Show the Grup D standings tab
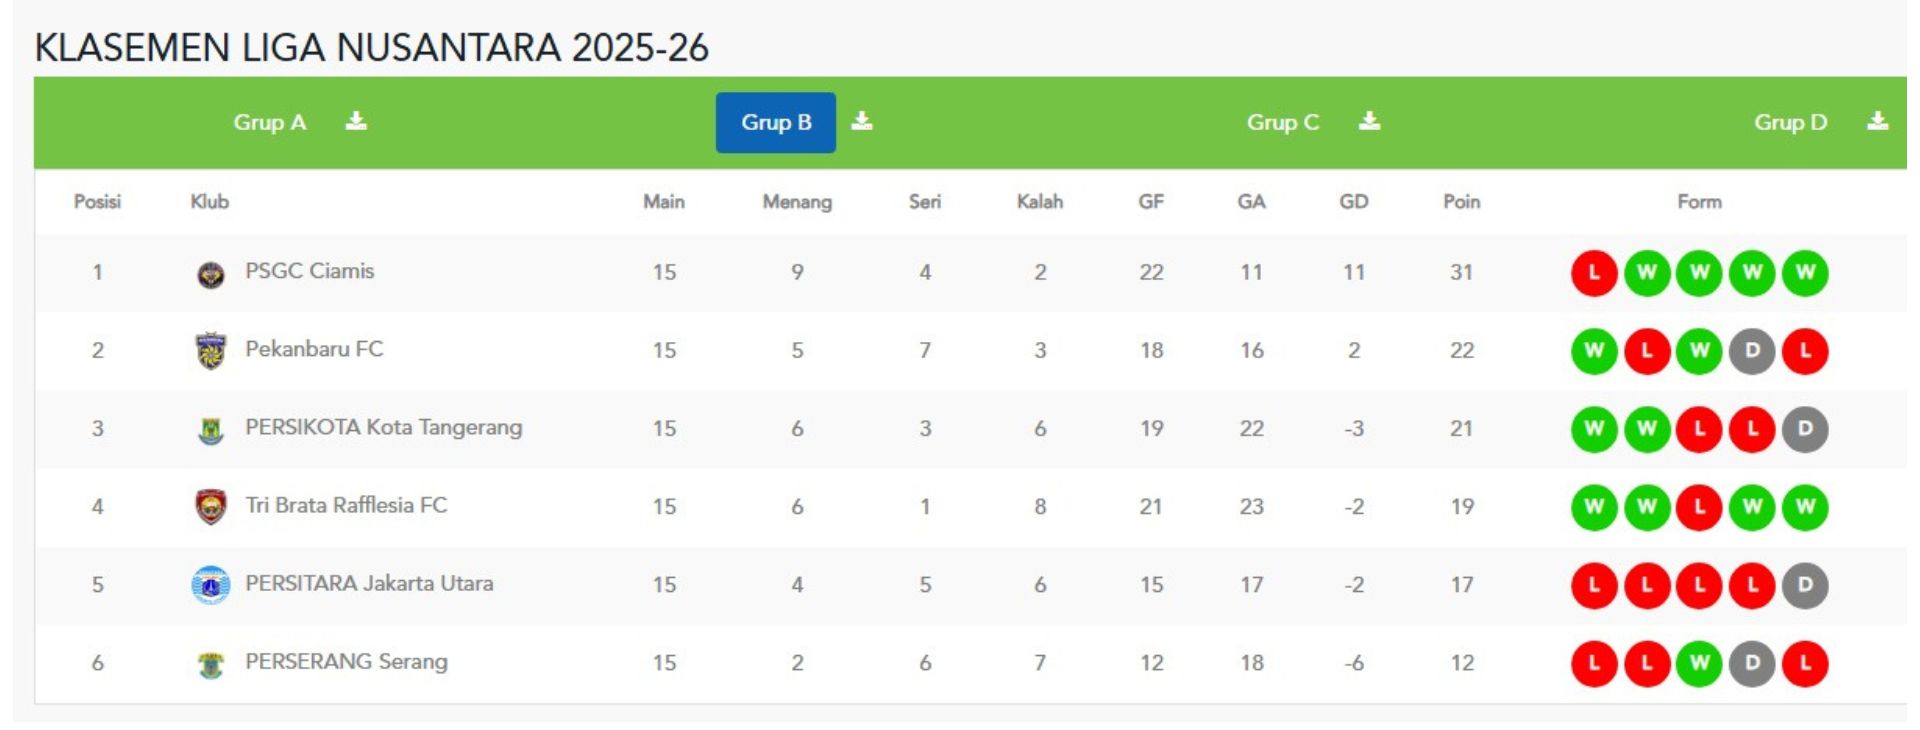Screen dimensions: 1920x730 pos(1790,122)
